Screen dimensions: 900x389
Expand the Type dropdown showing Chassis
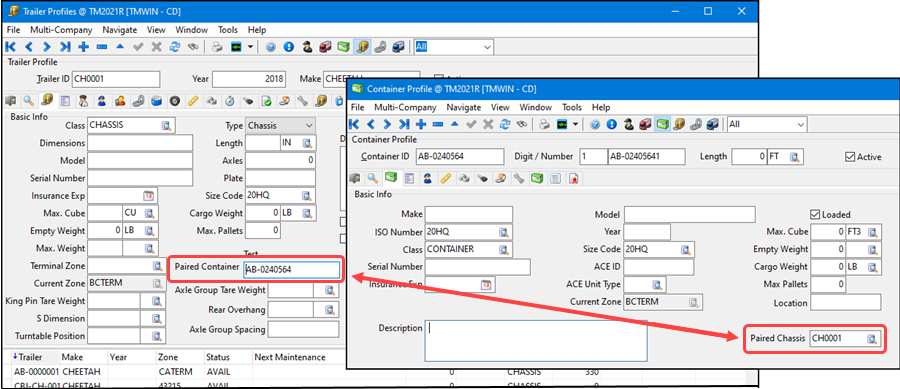pyautogui.click(x=281, y=126)
